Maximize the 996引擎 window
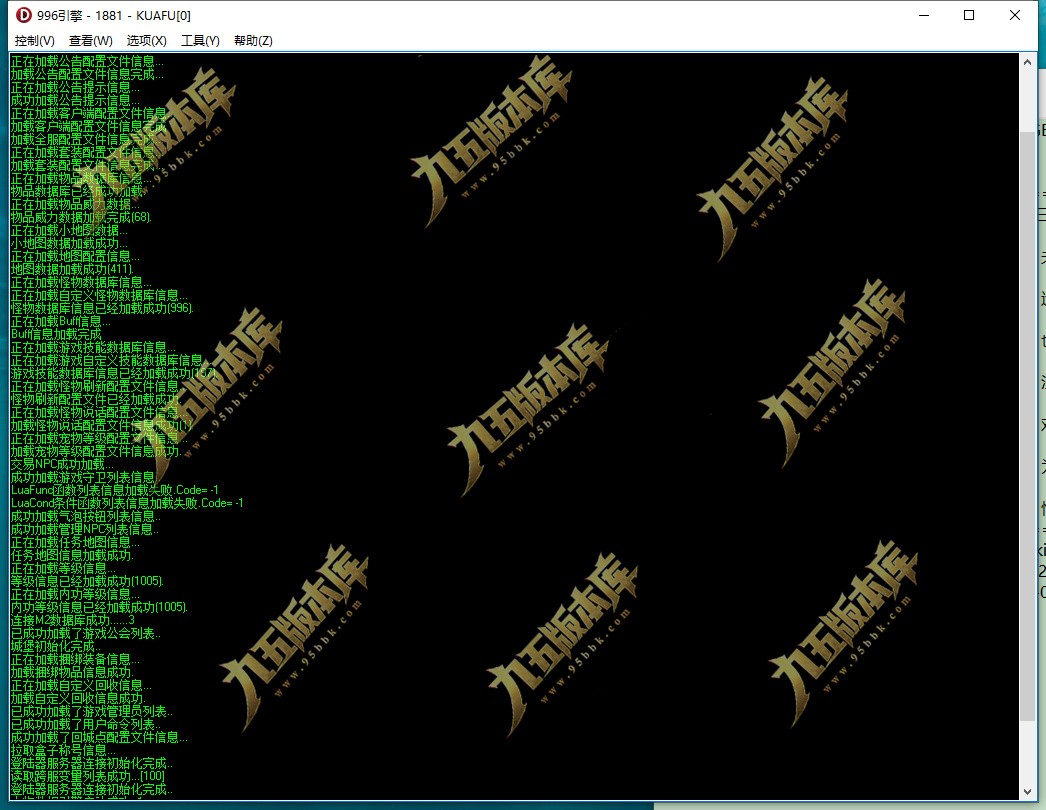The width and height of the screenshot is (1046, 810). [x=969, y=15]
